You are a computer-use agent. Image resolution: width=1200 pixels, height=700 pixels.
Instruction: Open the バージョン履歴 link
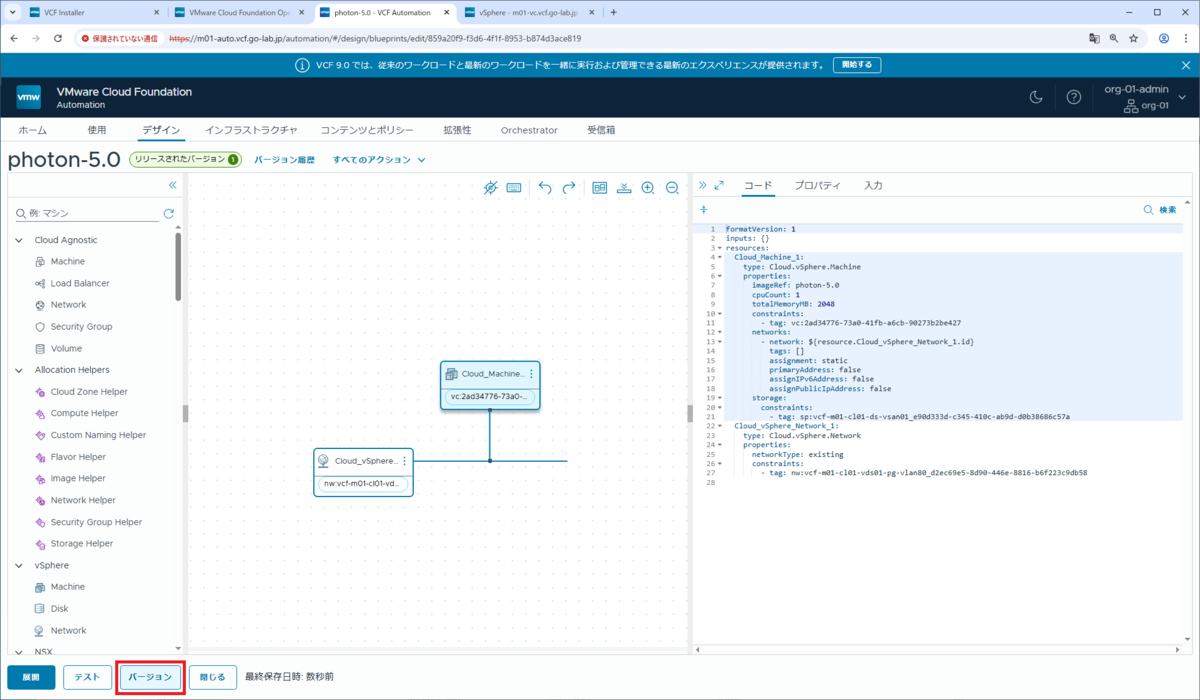click(x=284, y=160)
